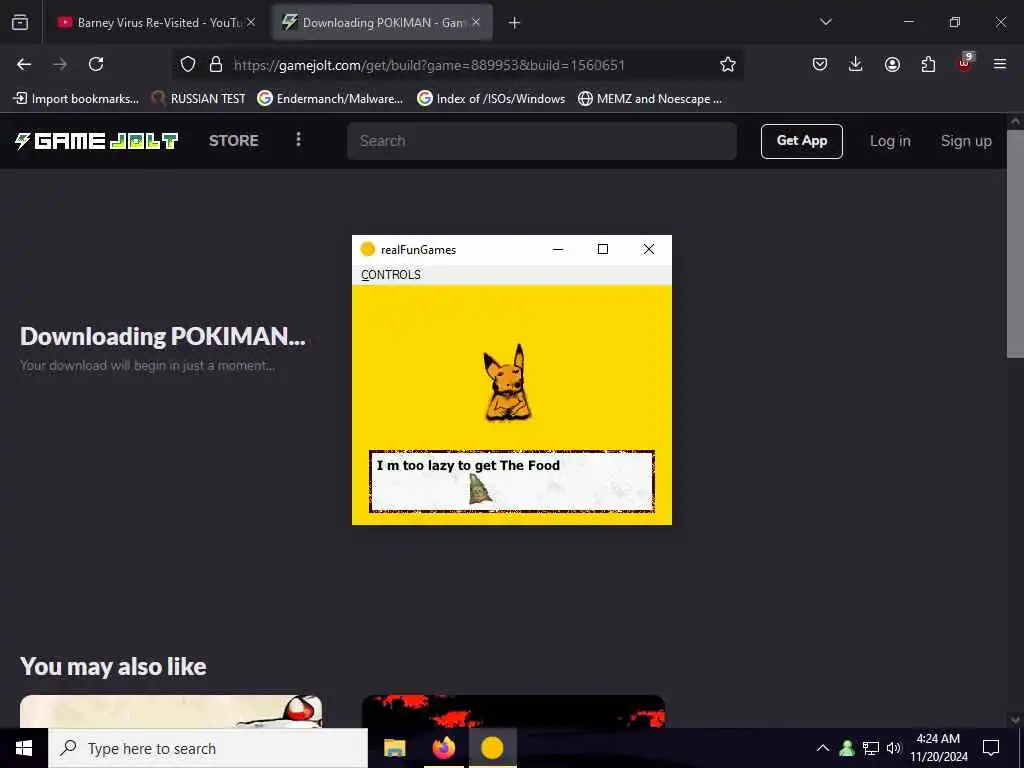Close the Downloading POKIMAN tab
The width and height of the screenshot is (1024, 768).
coord(476,22)
